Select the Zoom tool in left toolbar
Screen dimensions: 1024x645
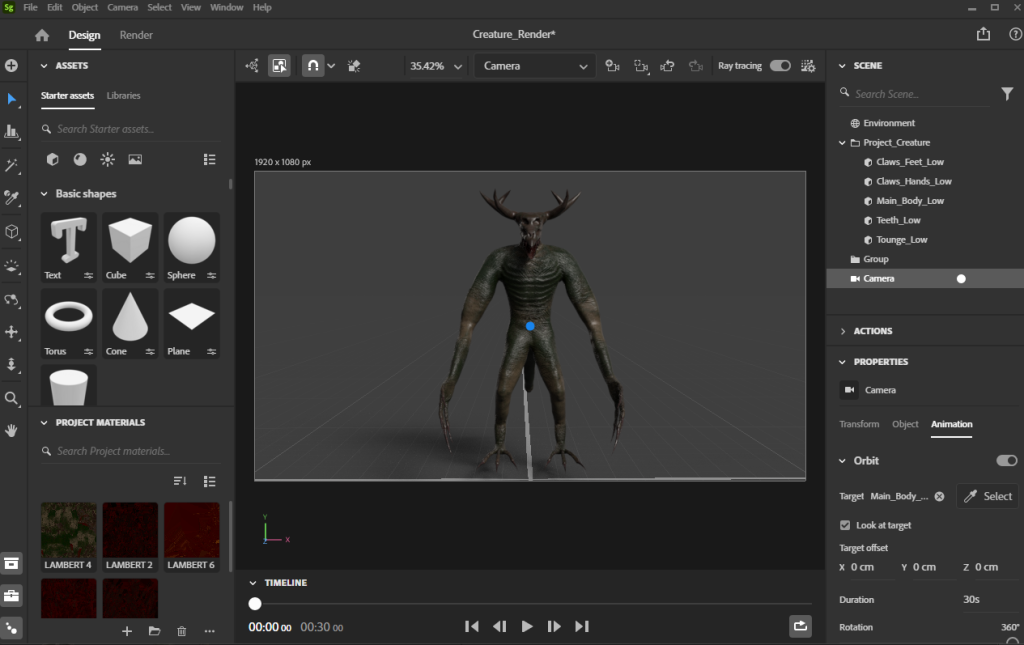point(12,398)
